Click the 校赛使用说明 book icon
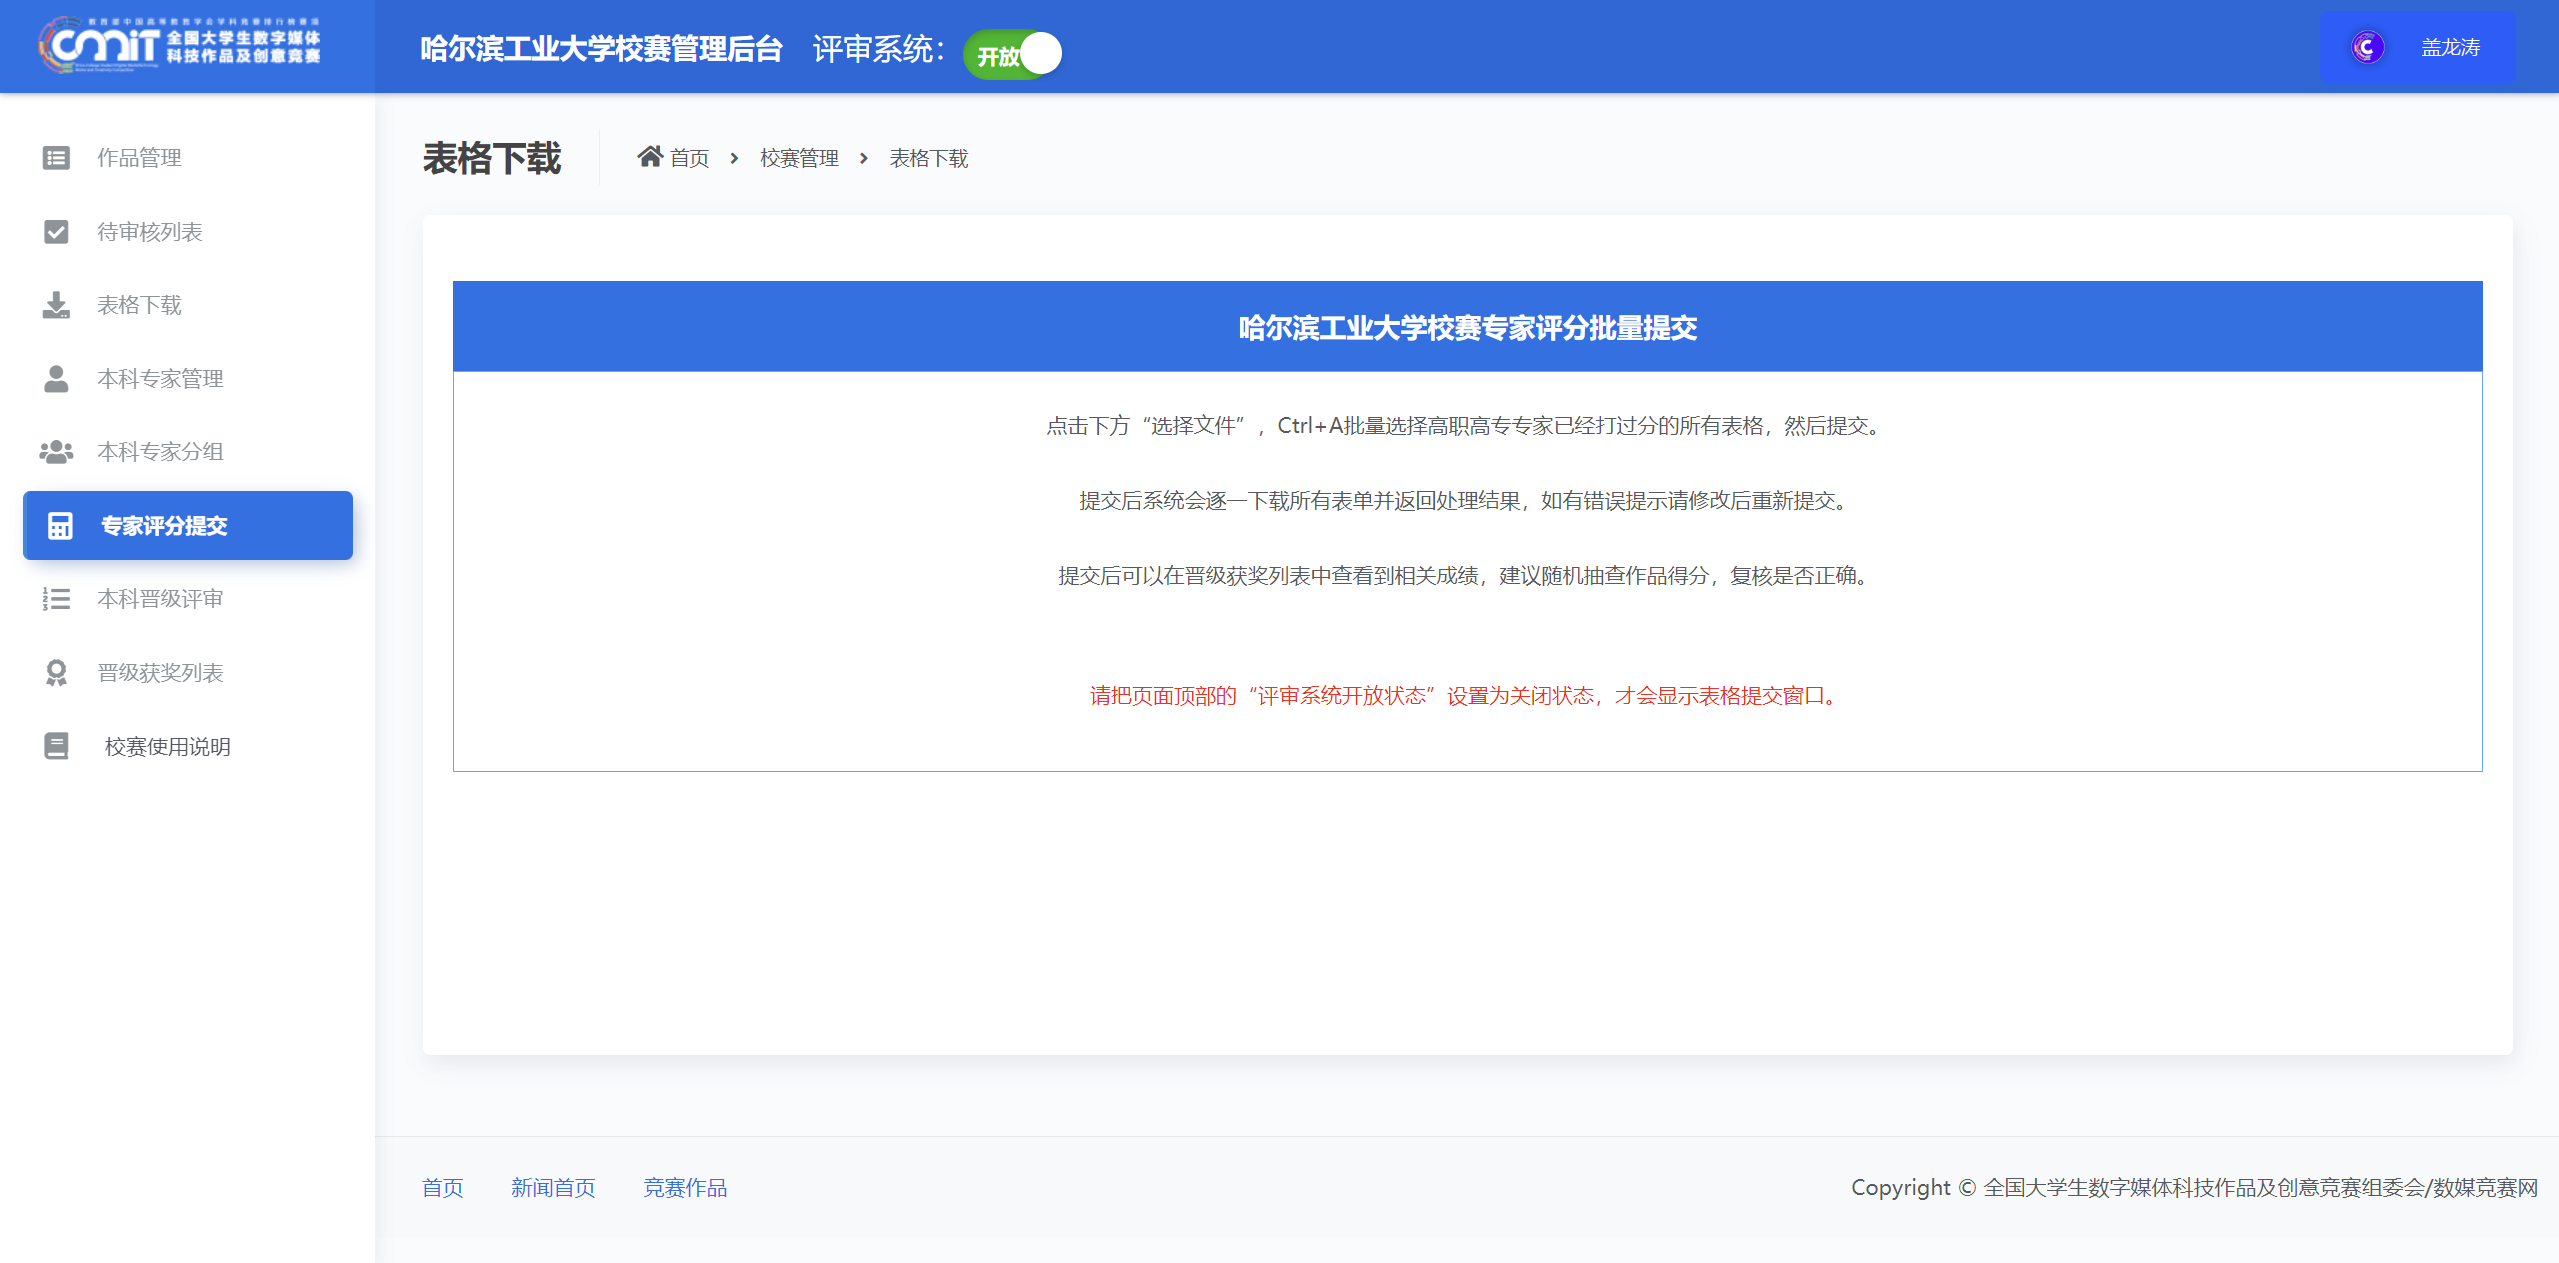Screen dimensions: 2559x1263 point(56,746)
